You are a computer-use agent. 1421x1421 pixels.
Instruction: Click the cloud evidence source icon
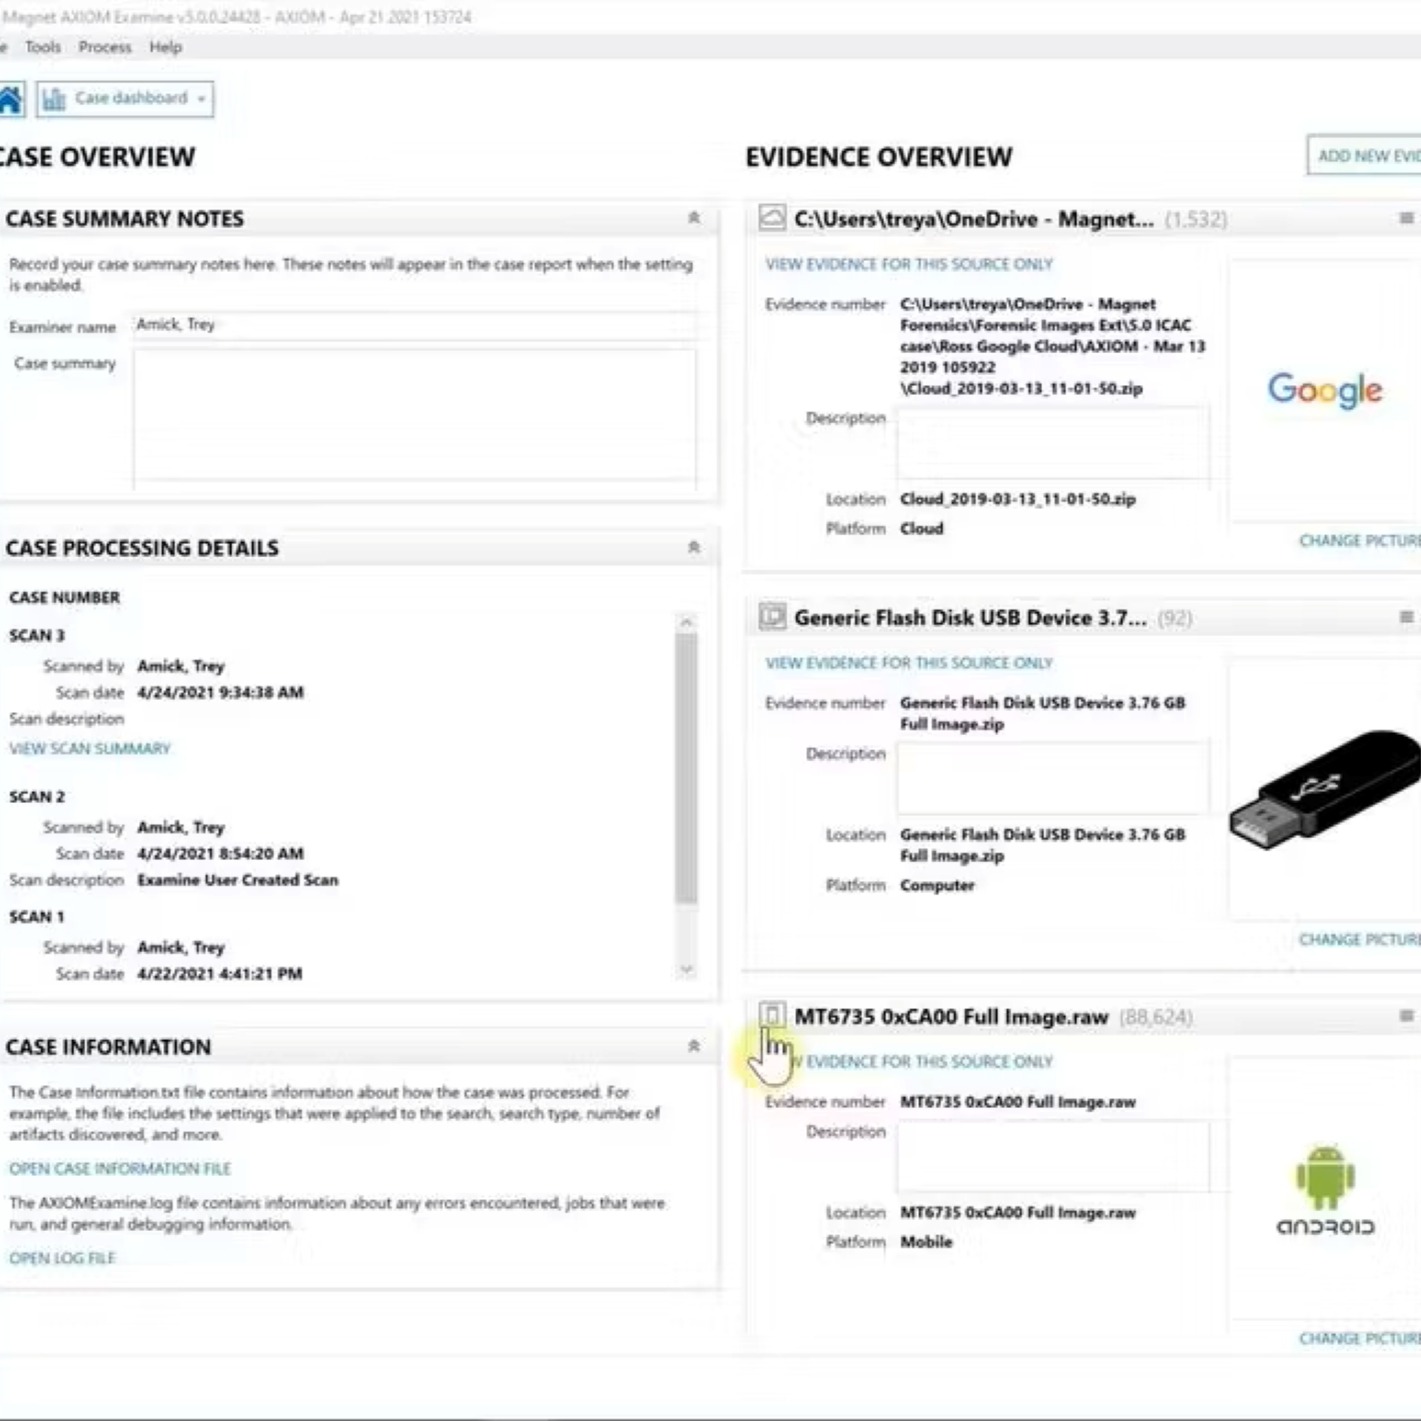tap(772, 218)
